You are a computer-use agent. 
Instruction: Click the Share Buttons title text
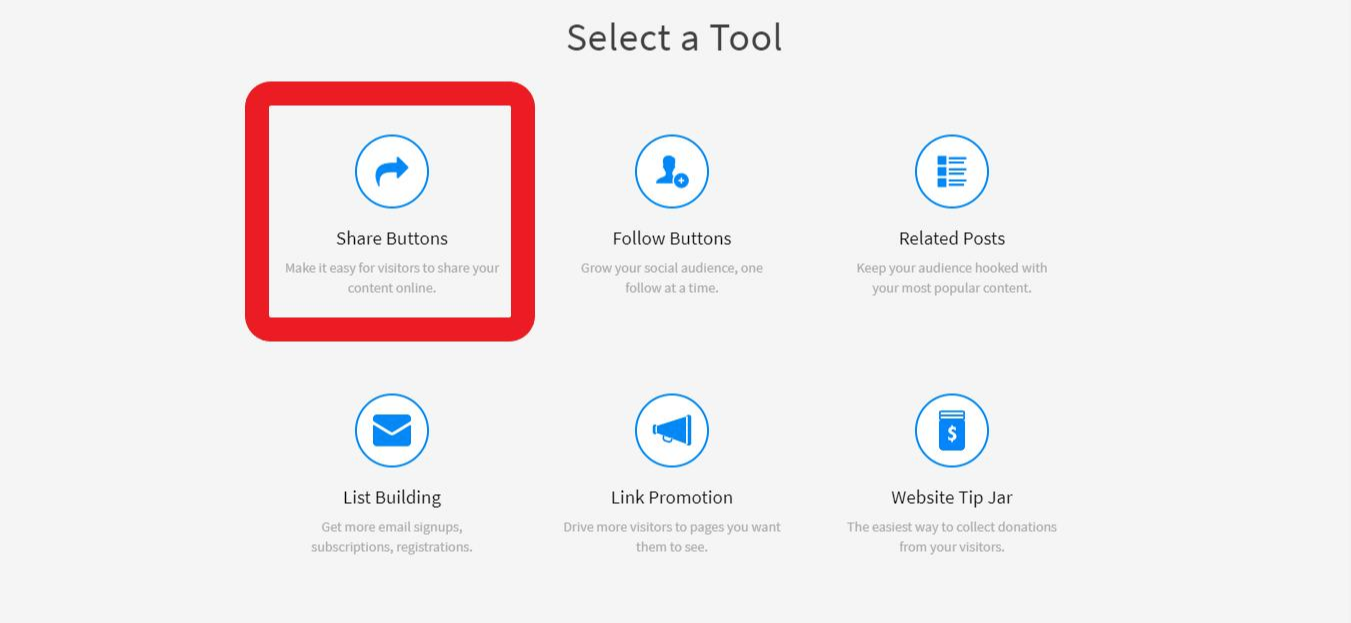coord(392,238)
